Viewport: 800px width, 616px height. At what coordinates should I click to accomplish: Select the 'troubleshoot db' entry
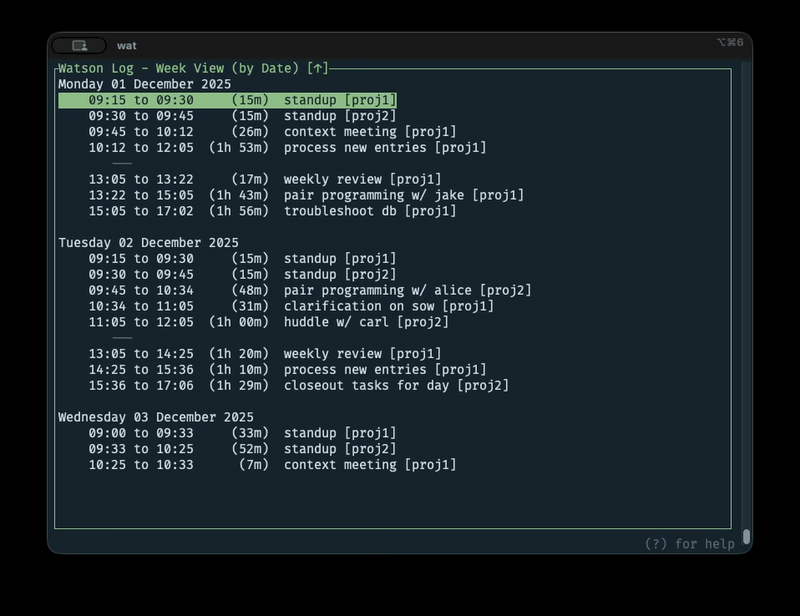pos(272,211)
